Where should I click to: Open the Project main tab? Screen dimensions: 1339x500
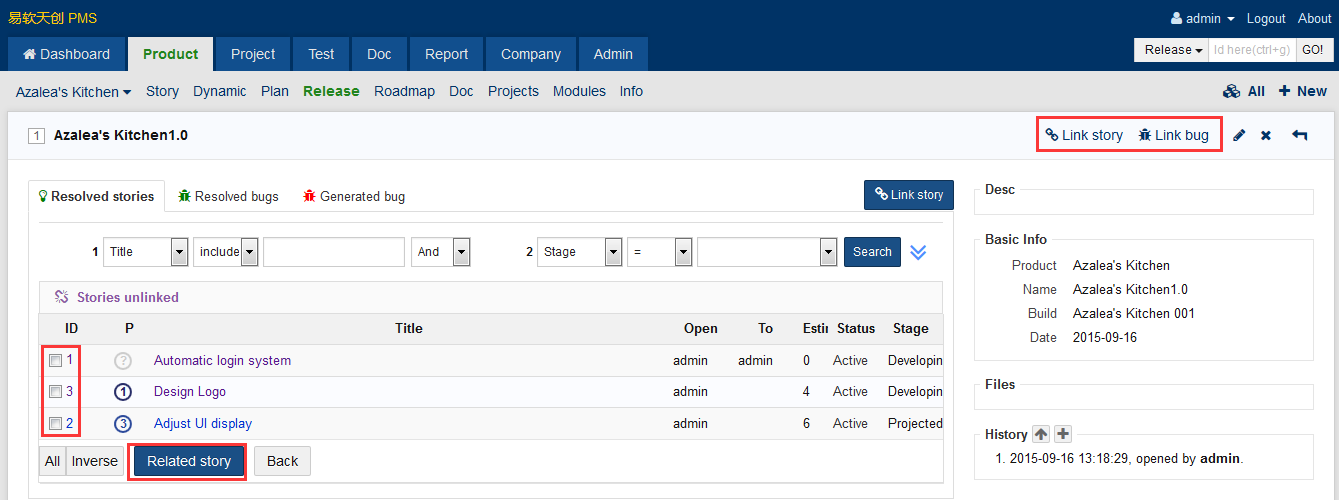pos(252,54)
